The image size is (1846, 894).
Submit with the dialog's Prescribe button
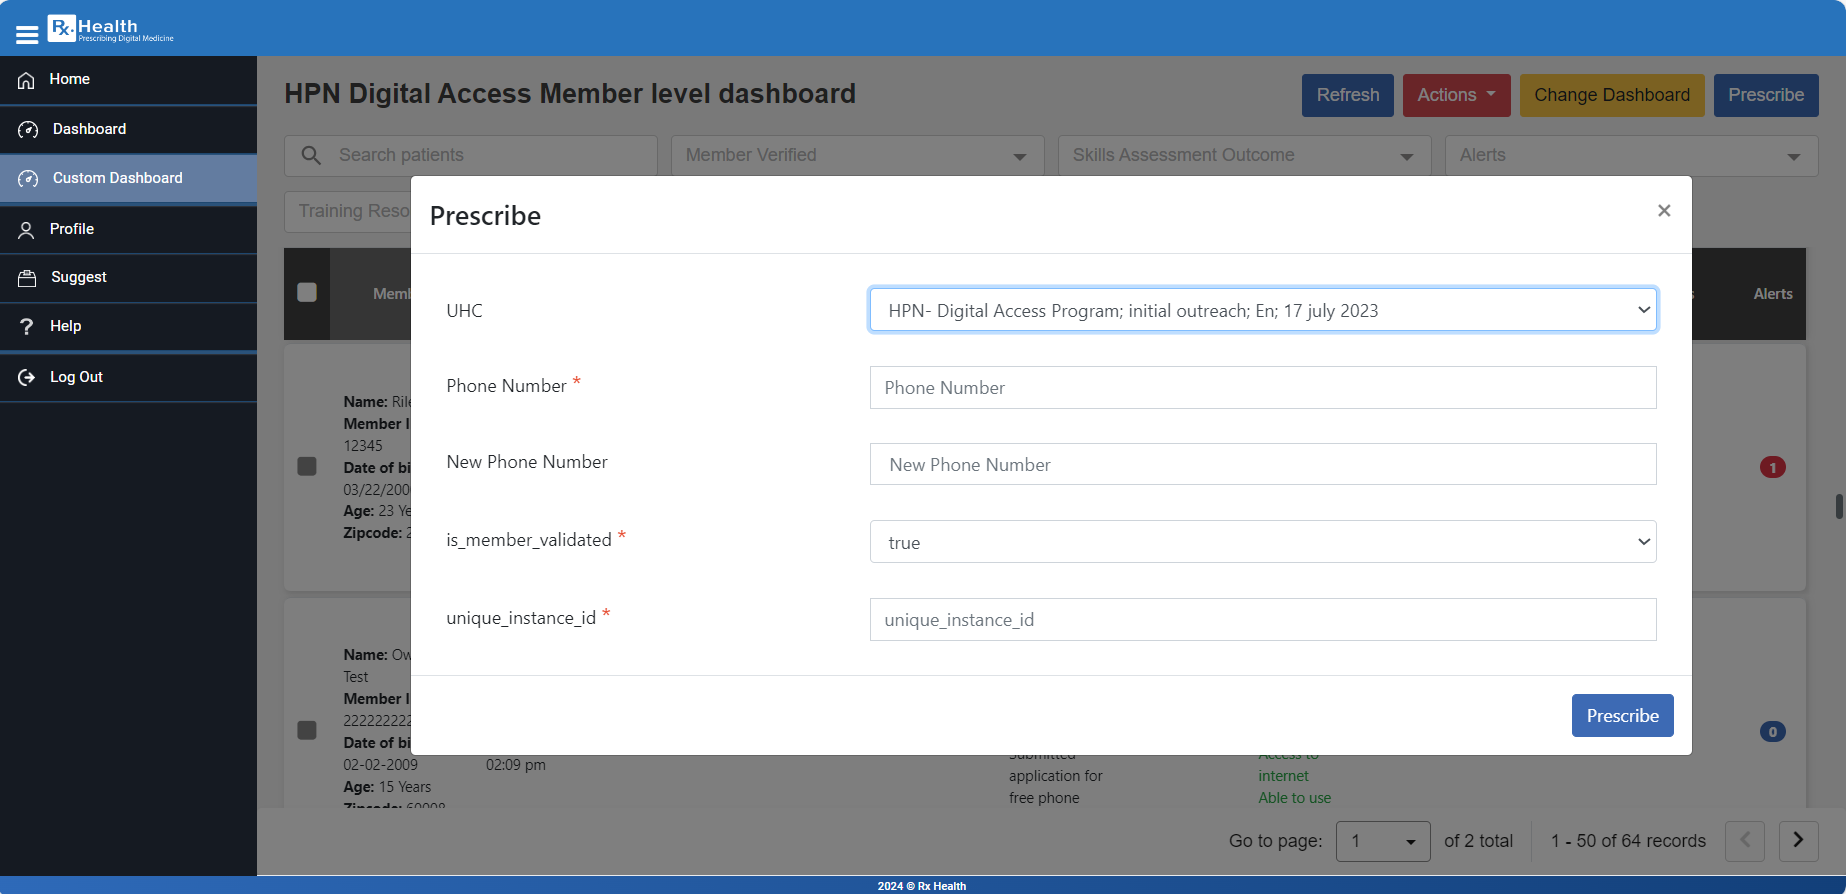pyautogui.click(x=1622, y=716)
